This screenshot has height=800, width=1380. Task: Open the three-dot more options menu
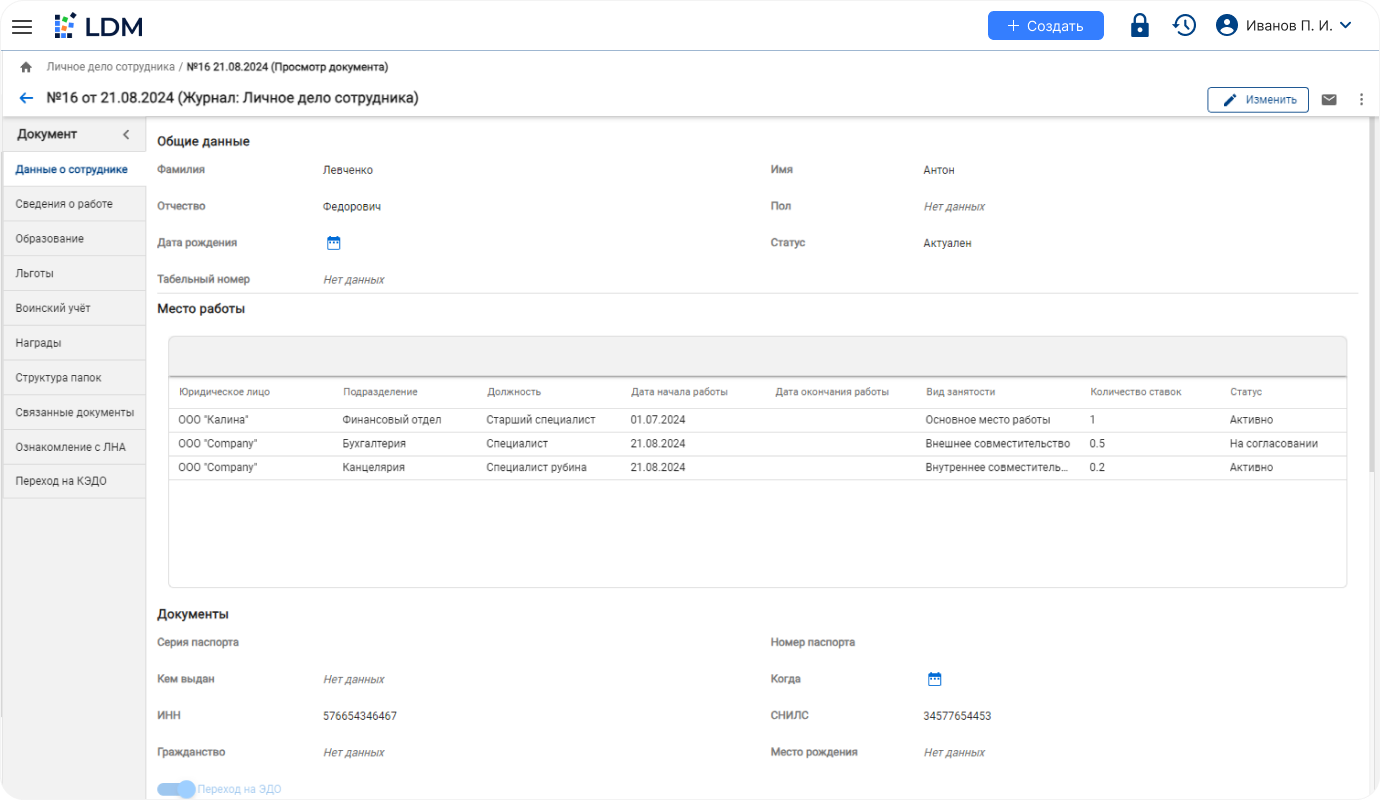click(x=1361, y=99)
